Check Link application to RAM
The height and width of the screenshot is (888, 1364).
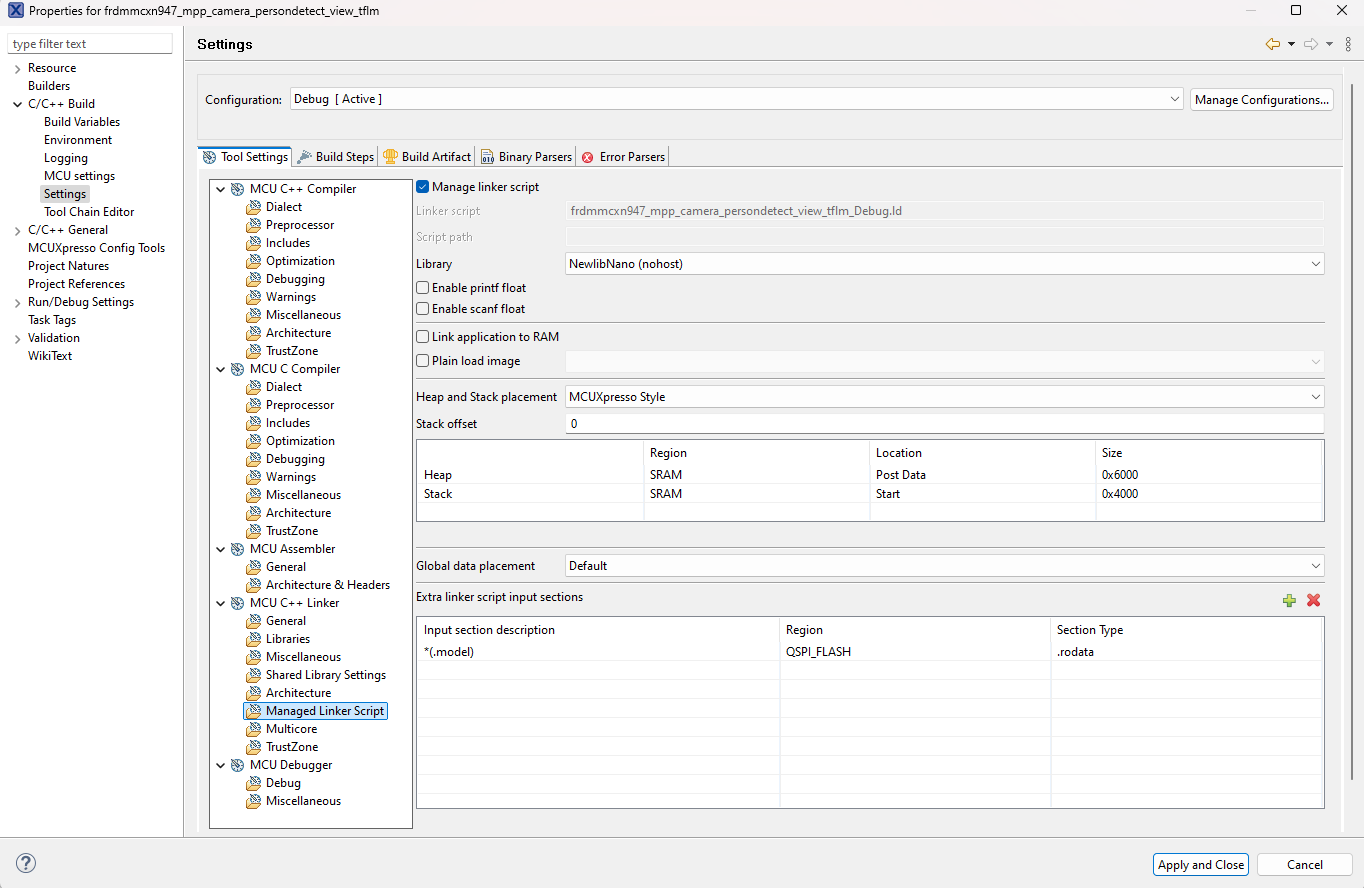(x=422, y=336)
